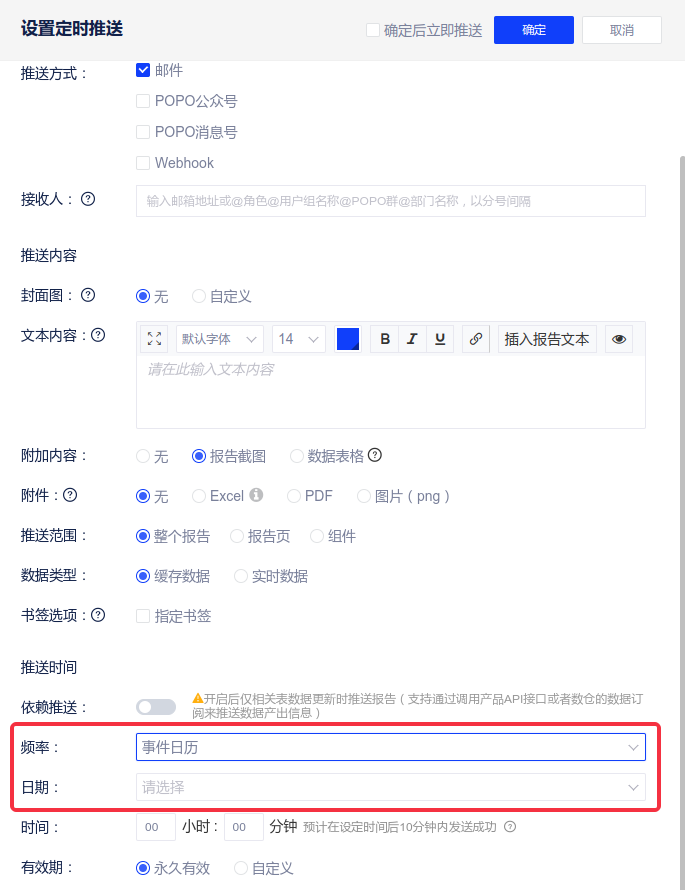This screenshot has height=890, width=685.
Task: Click the fullscreen expand editor icon
Action: coord(154,339)
